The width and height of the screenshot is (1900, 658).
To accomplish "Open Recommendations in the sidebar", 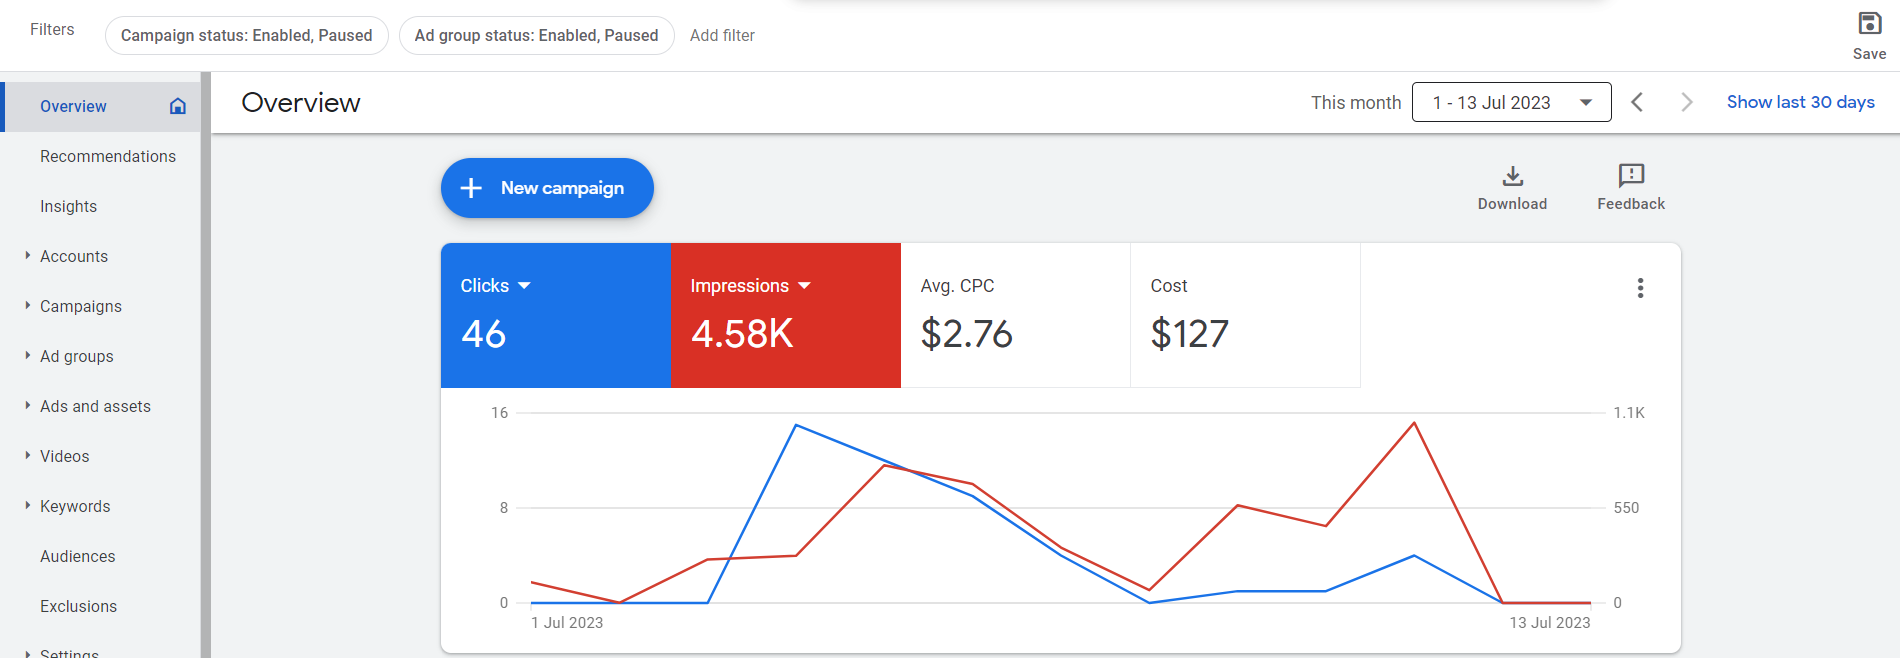I will coord(108,156).
